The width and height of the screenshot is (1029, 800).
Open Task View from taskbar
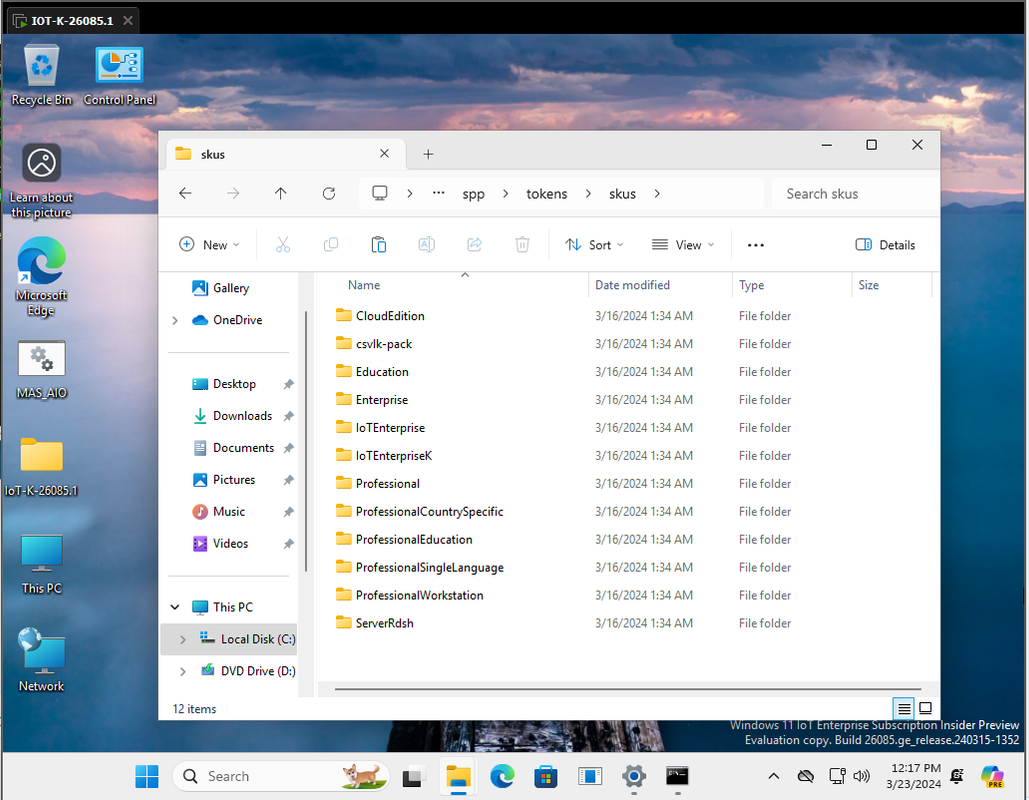click(413, 776)
